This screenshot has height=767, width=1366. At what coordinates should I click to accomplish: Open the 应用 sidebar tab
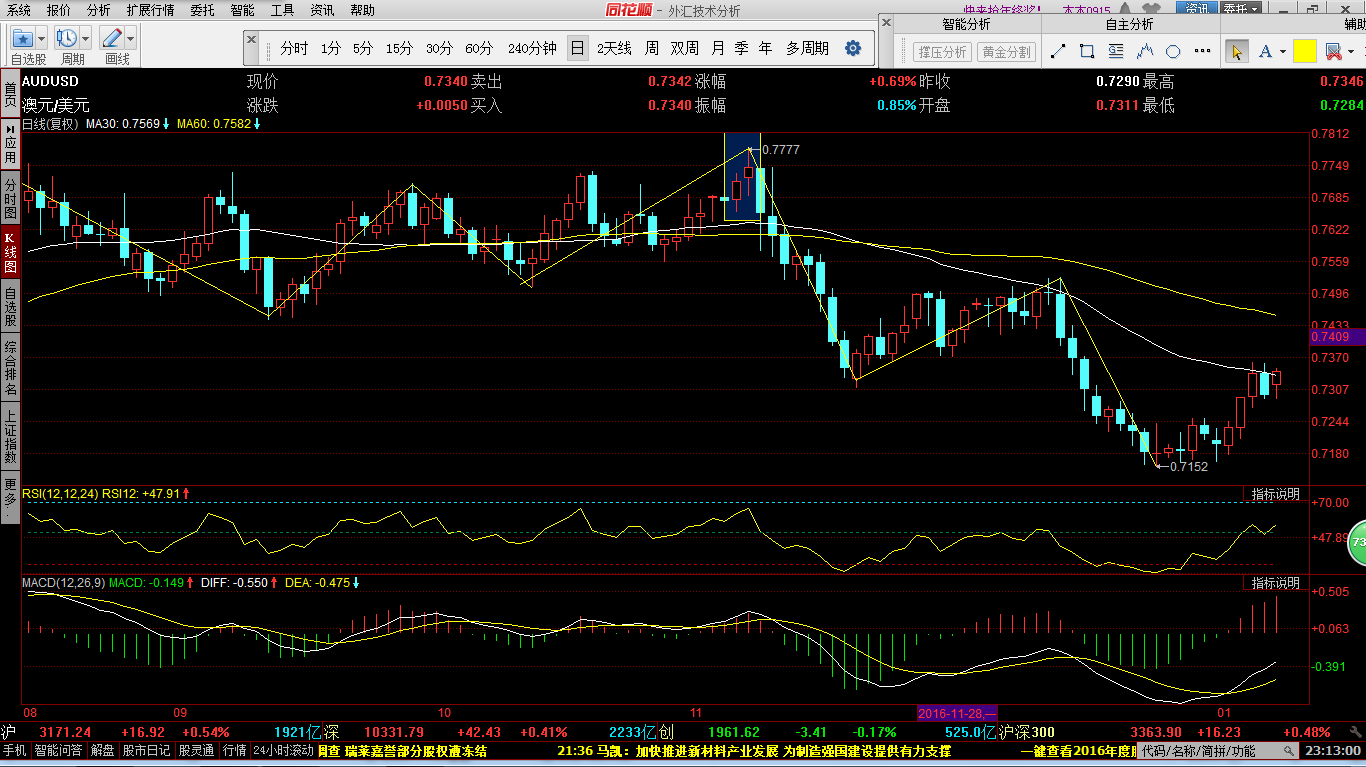tap(9, 144)
